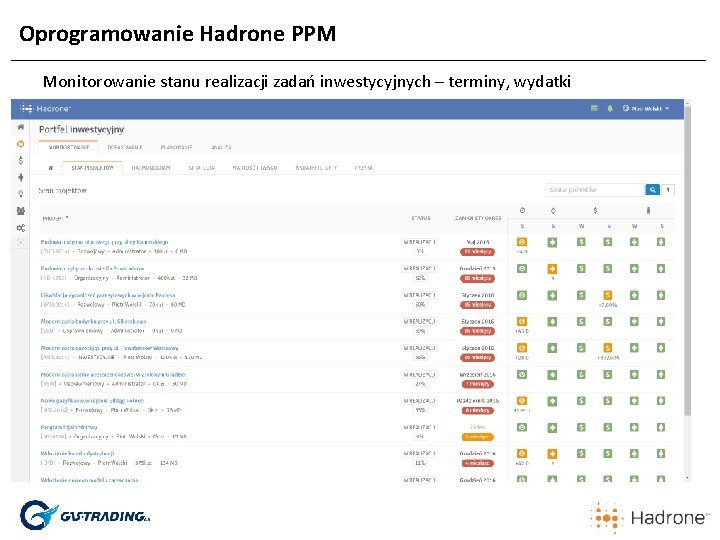Click the dollar sign icon in the table header
Image resolution: width=720 pixels, height=540 pixels.
(x=595, y=210)
